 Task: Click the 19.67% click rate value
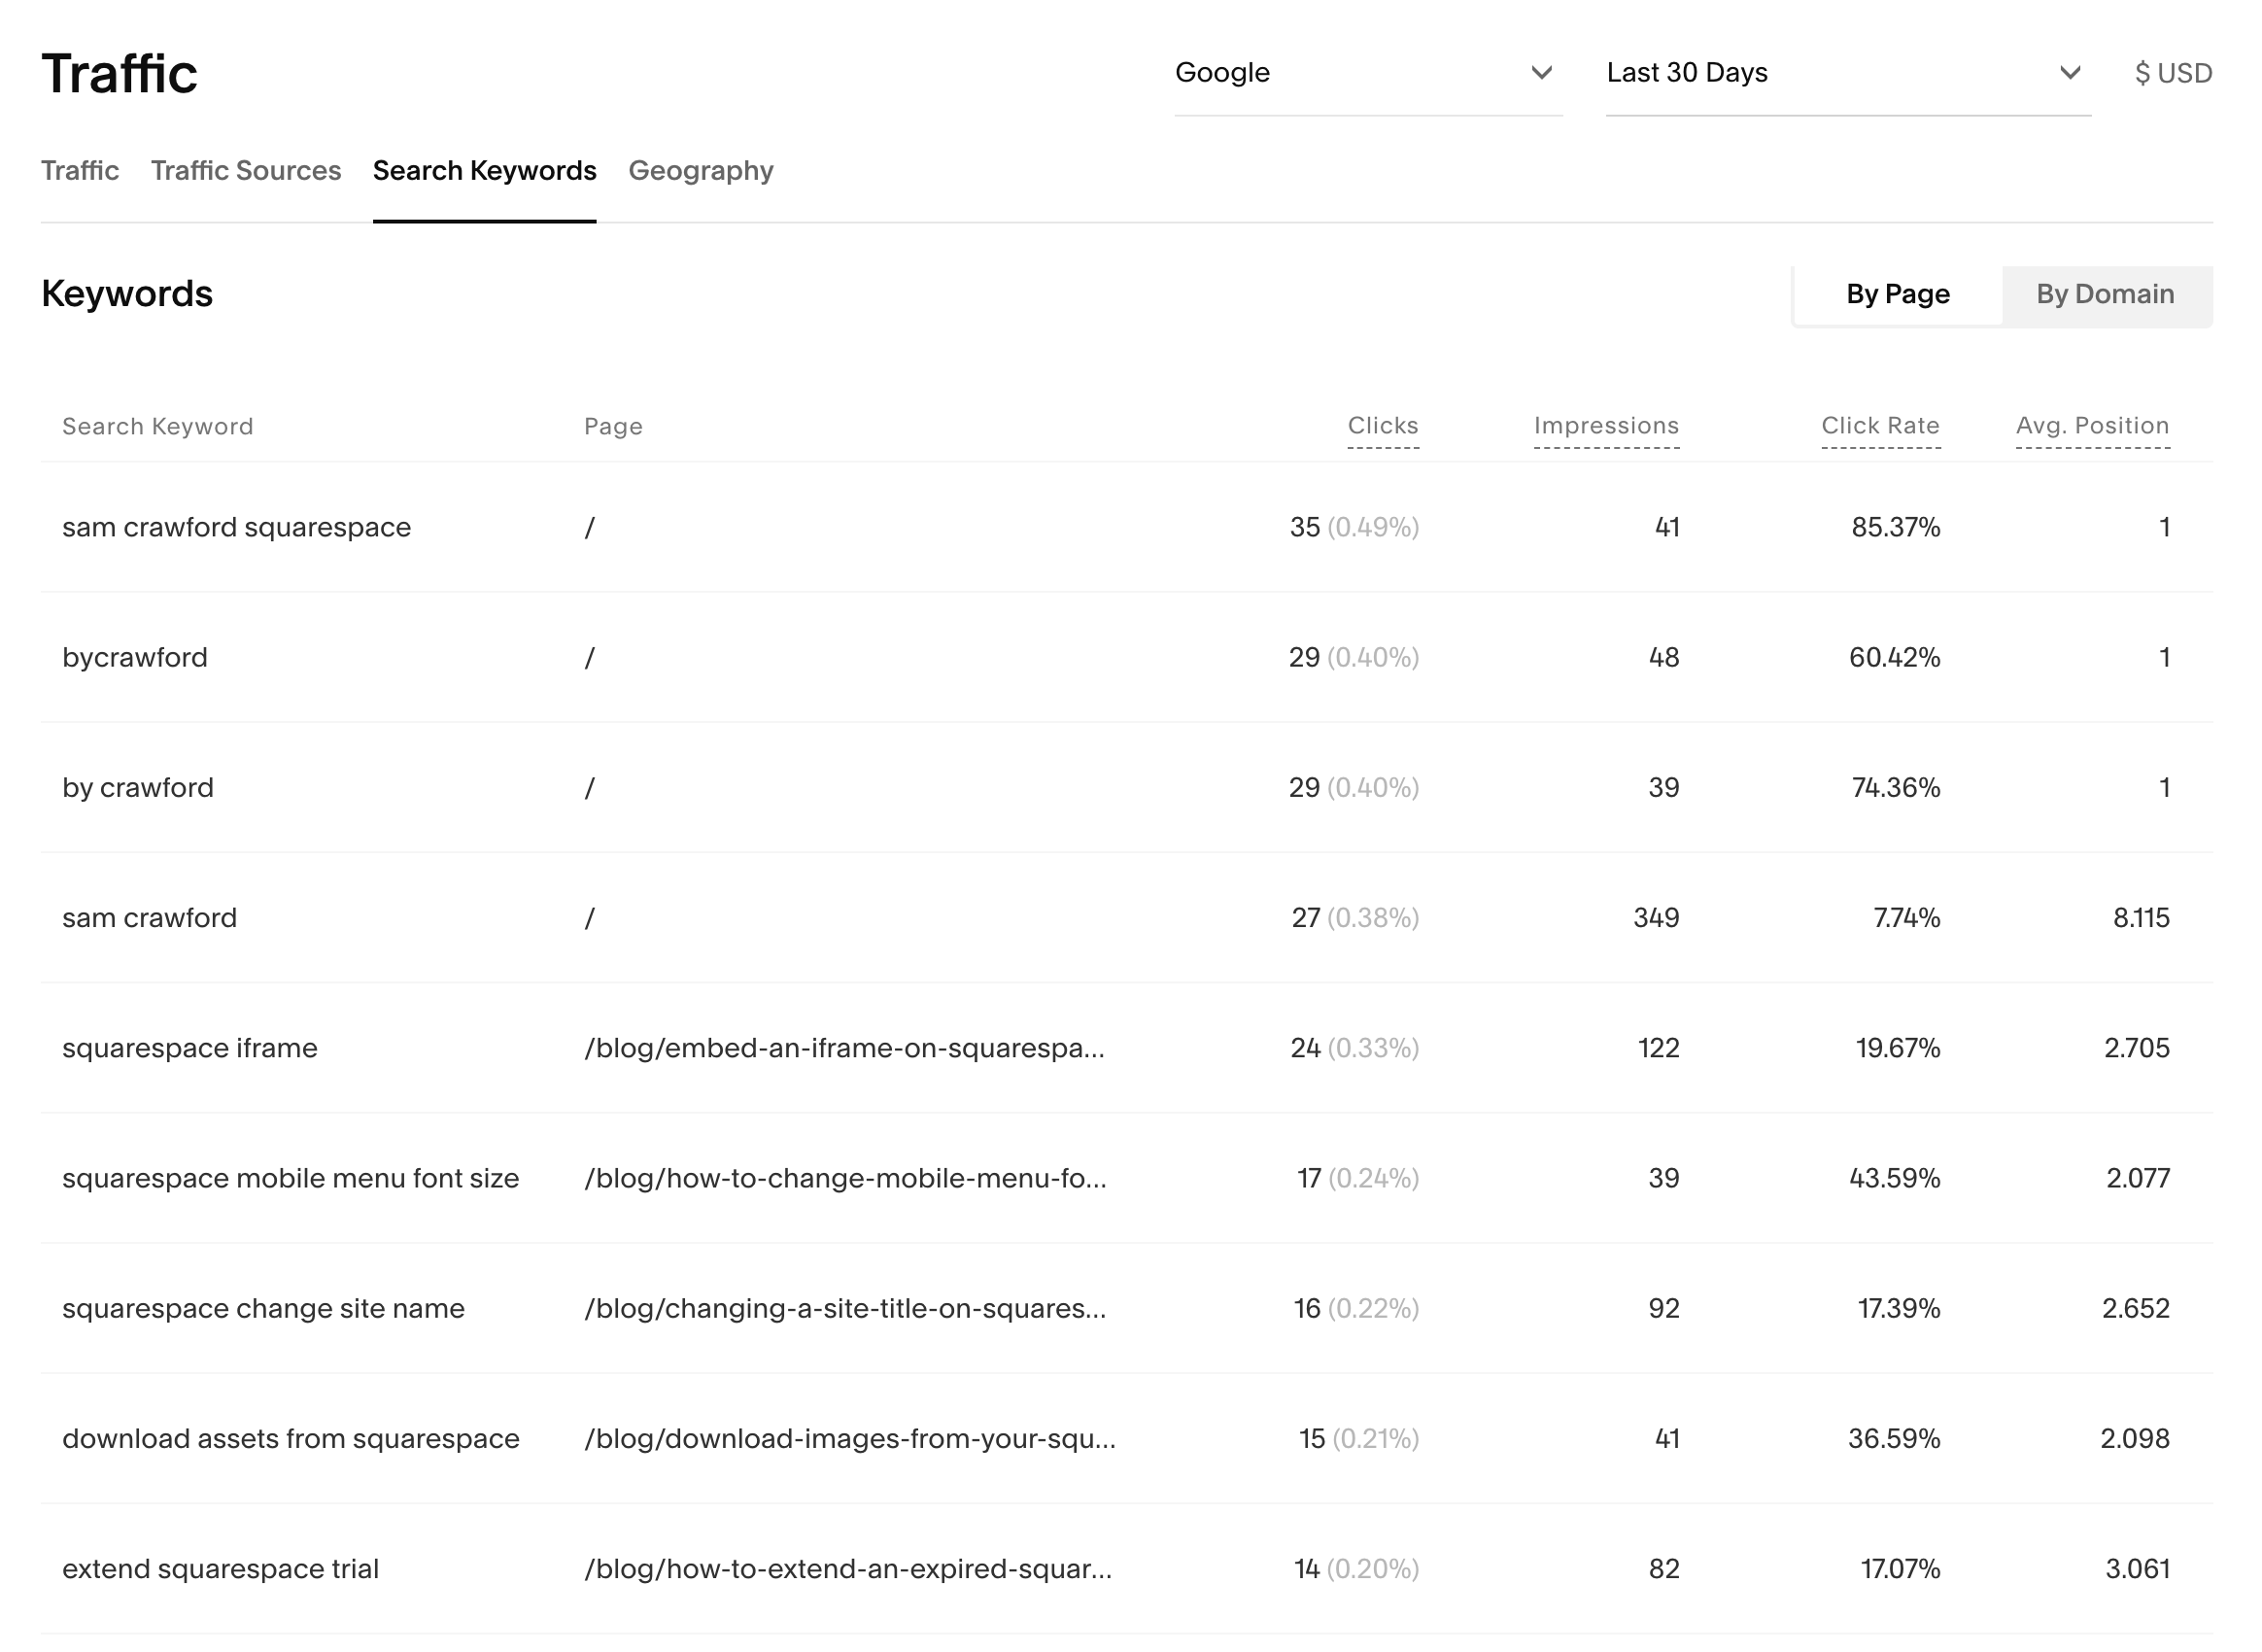click(x=1898, y=1048)
